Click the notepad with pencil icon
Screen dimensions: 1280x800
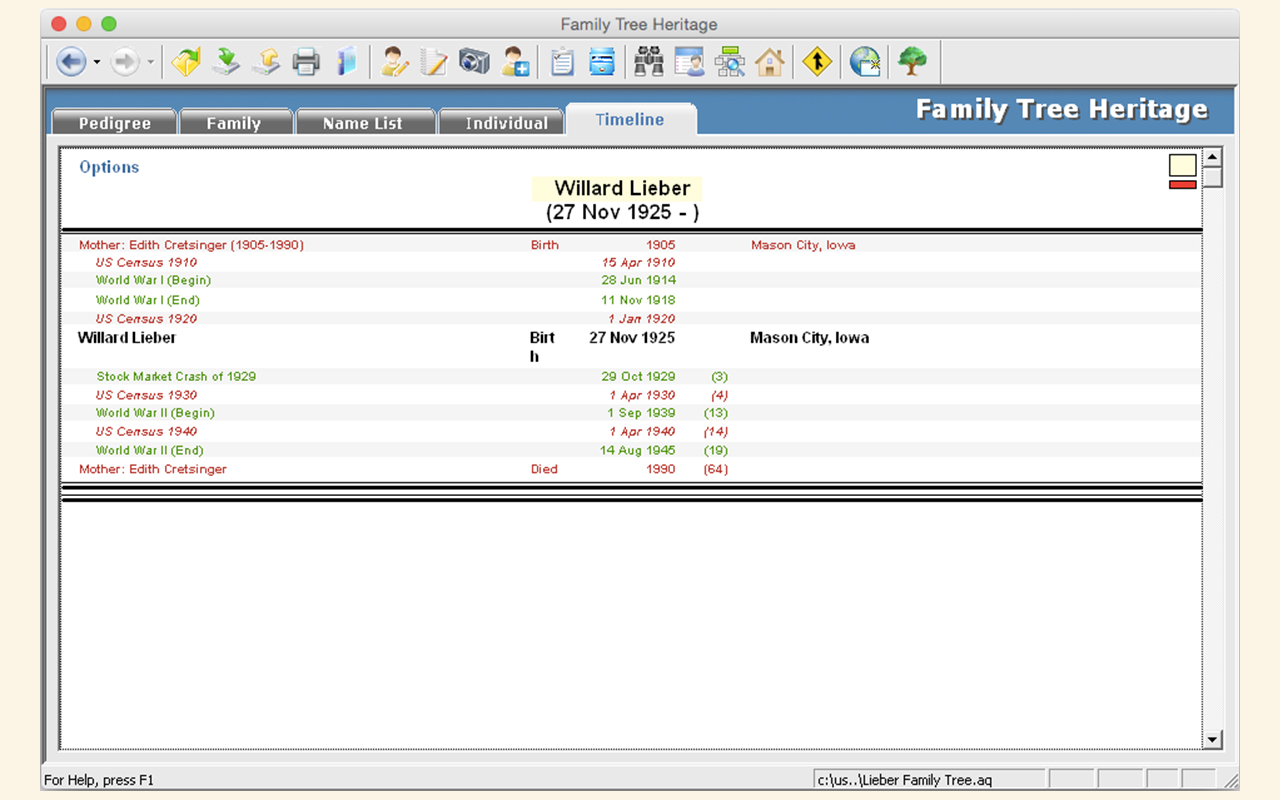click(x=434, y=62)
